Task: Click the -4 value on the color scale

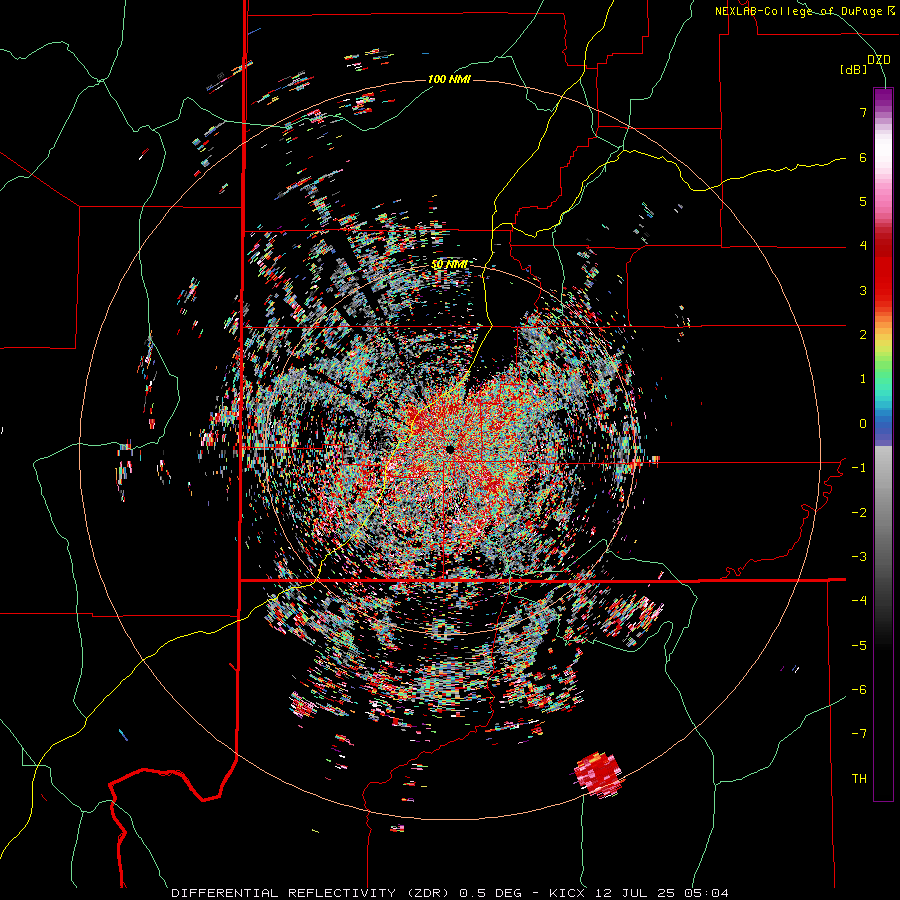Action: click(x=859, y=600)
